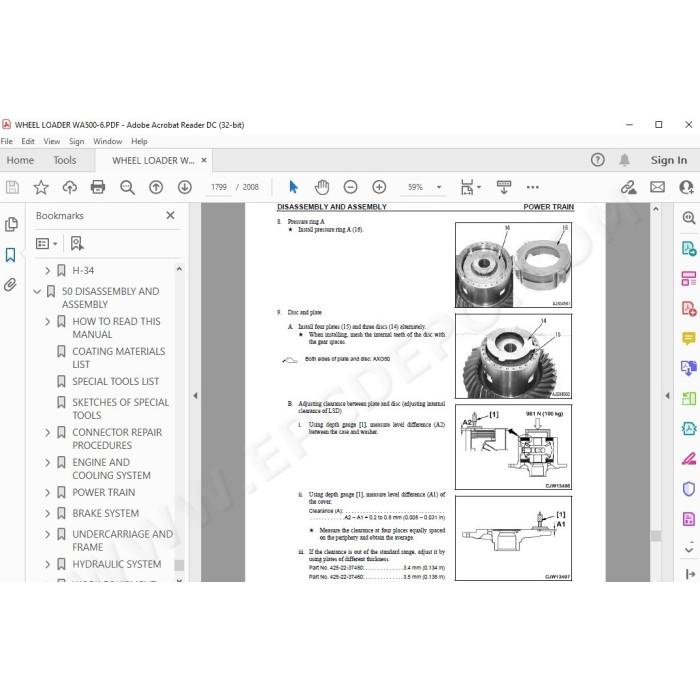Open bookmark options dropdown
This screenshot has width=700, height=700.
46,243
